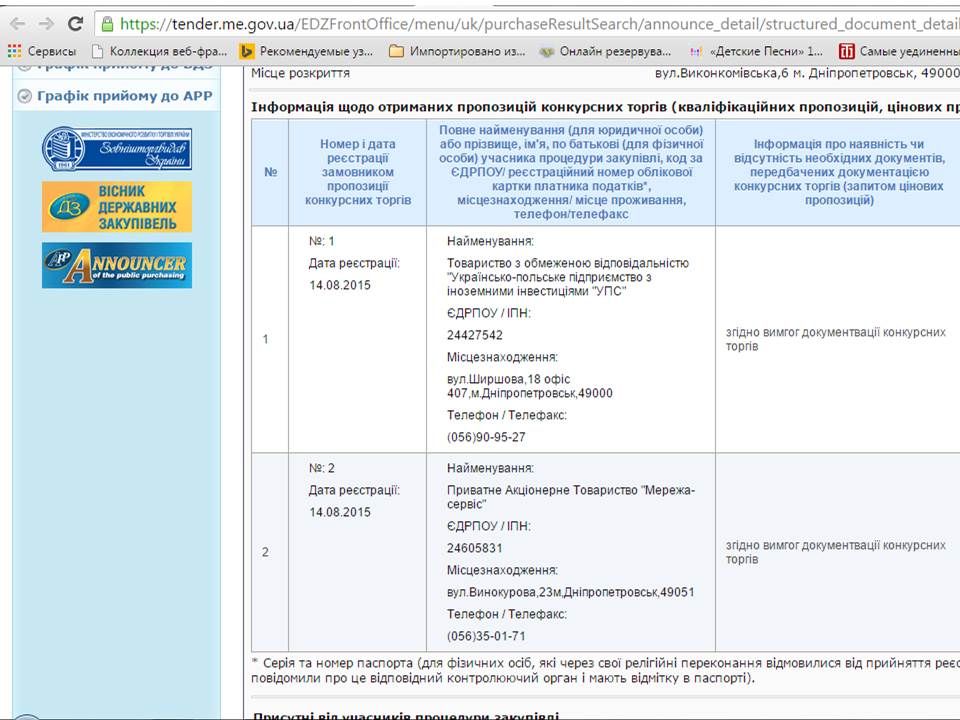The width and height of the screenshot is (960, 720).
Task: Reload the page with the refresh icon
Action: 76,23
